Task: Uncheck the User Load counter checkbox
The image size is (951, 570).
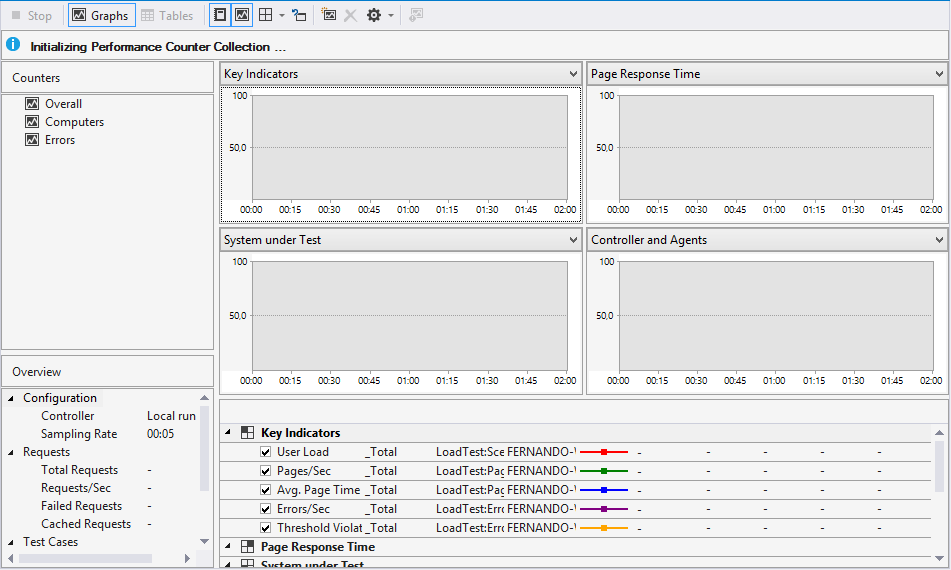Action: pyautogui.click(x=266, y=452)
